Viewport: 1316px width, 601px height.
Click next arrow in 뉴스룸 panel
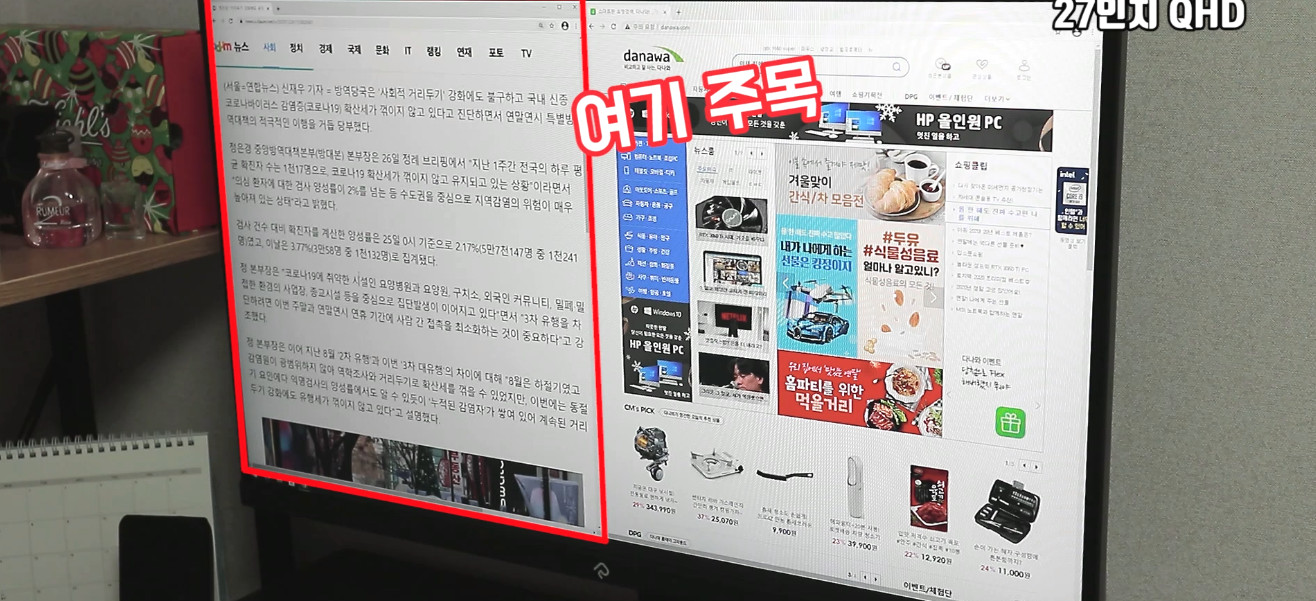pos(761,154)
